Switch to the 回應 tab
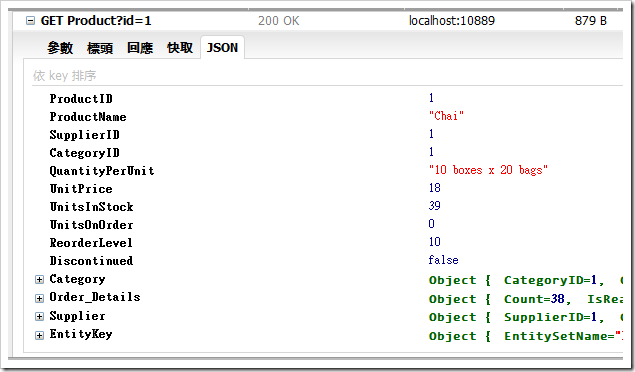The width and height of the screenshot is (635, 372). 140,48
